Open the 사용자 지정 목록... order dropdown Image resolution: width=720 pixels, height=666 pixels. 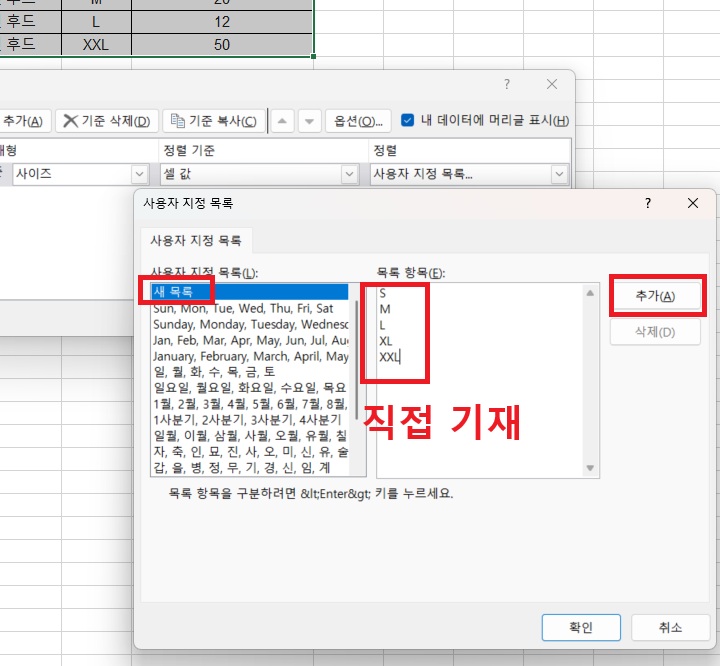coord(559,174)
